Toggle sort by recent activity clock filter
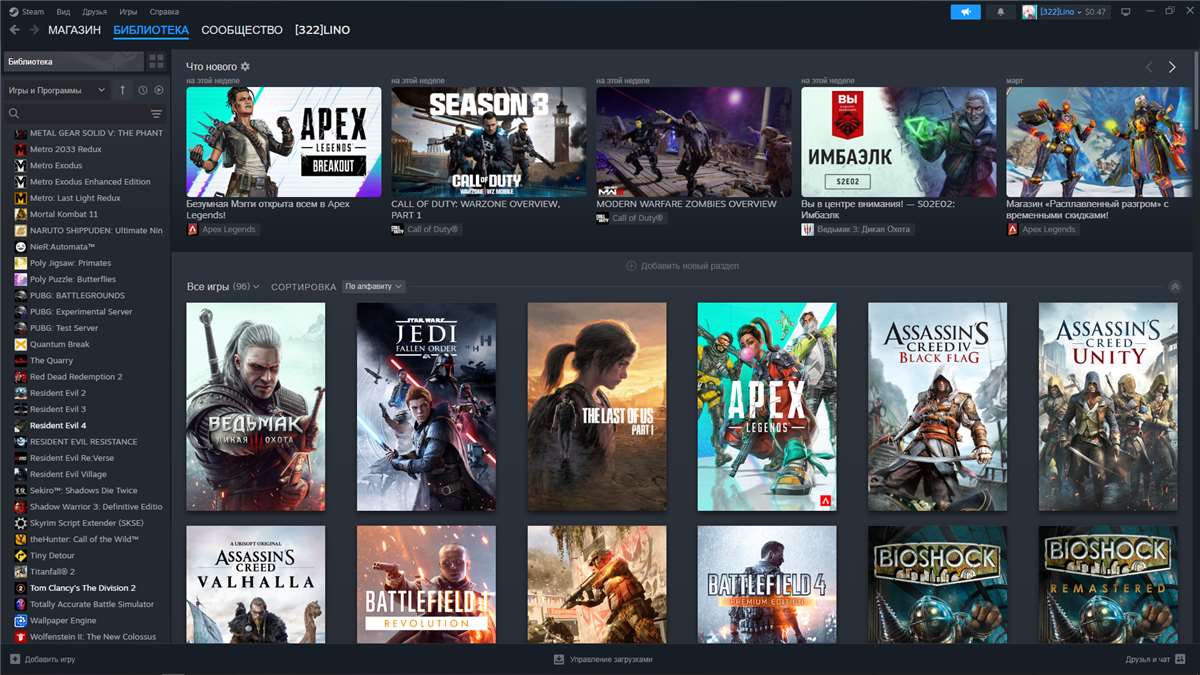This screenshot has height=675, width=1200. coord(143,90)
